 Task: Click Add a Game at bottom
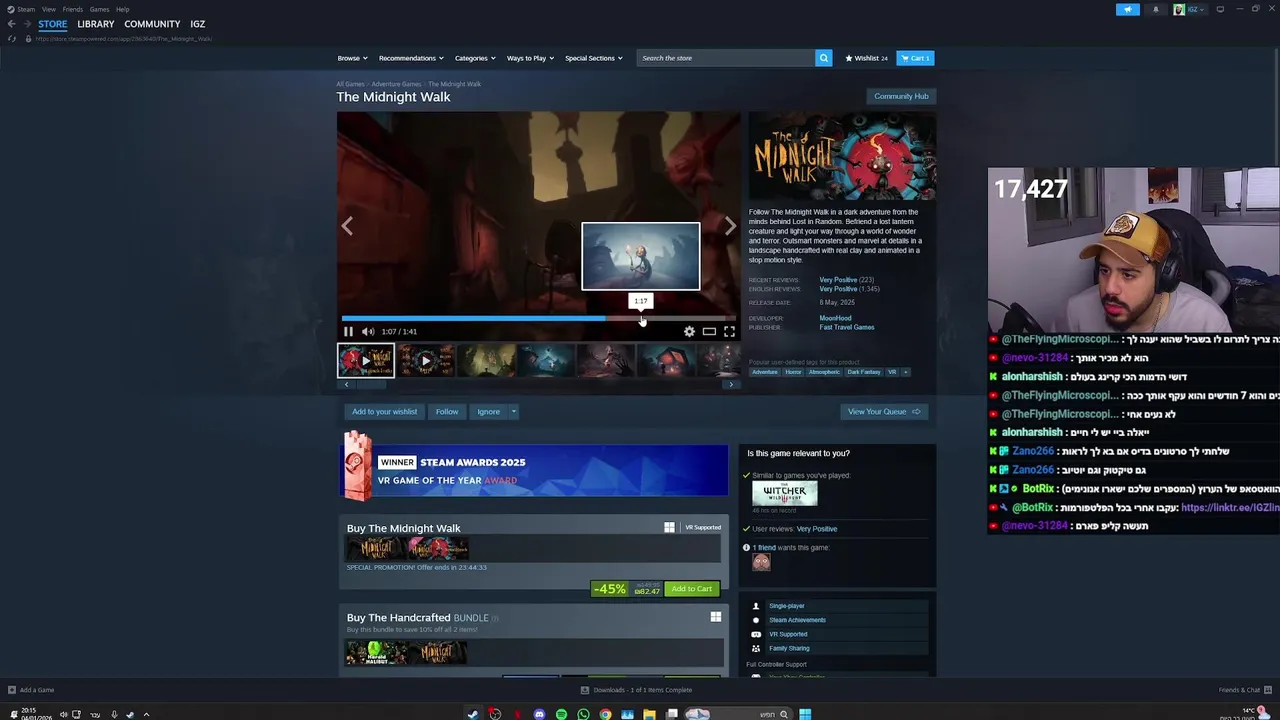pyautogui.click(x=31, y=690)
